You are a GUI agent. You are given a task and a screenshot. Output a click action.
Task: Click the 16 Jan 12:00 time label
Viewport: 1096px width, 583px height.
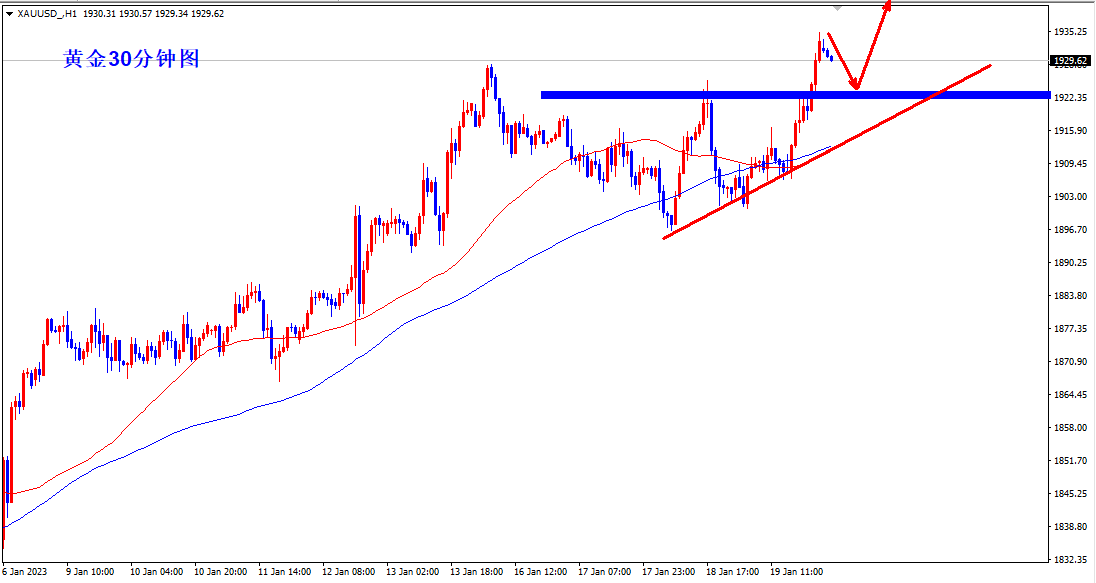click(x=541, y=572)
